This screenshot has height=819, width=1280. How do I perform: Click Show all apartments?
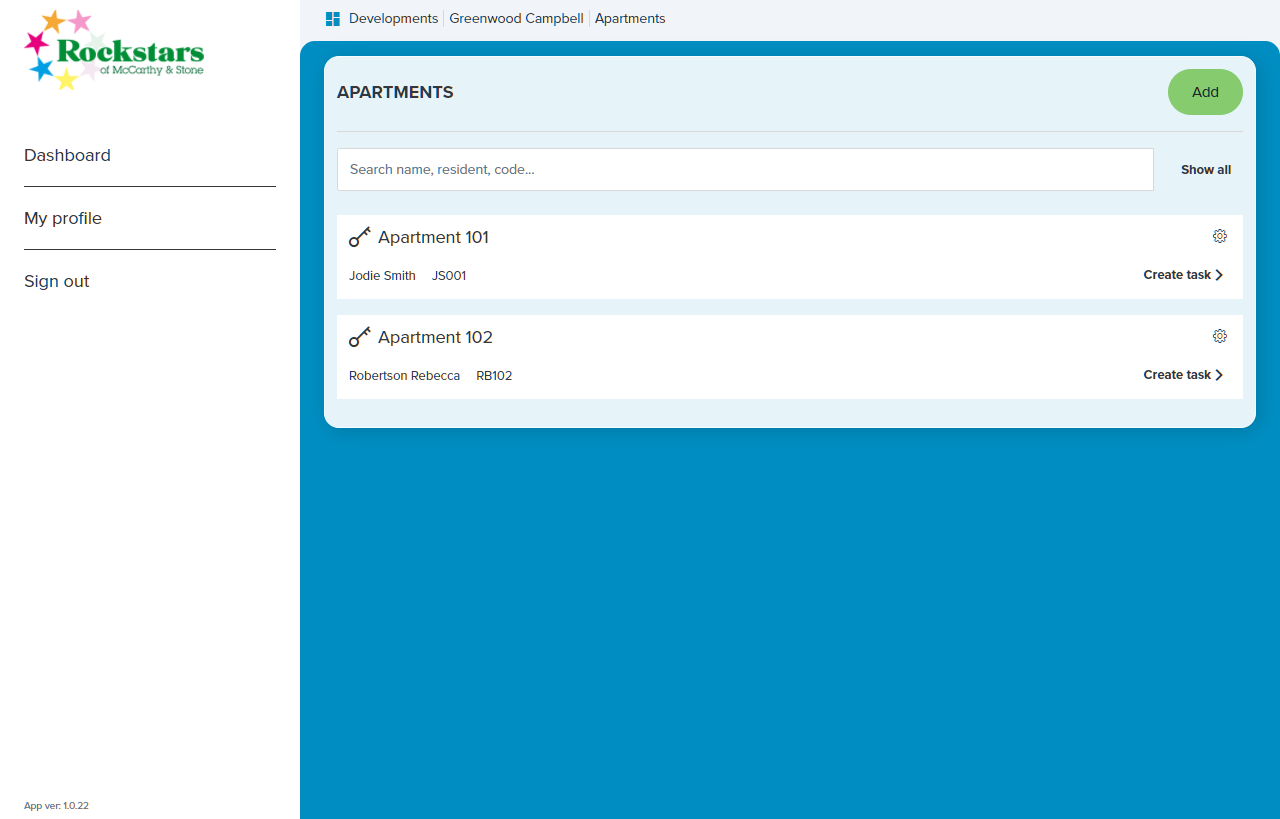point(1206,170)
